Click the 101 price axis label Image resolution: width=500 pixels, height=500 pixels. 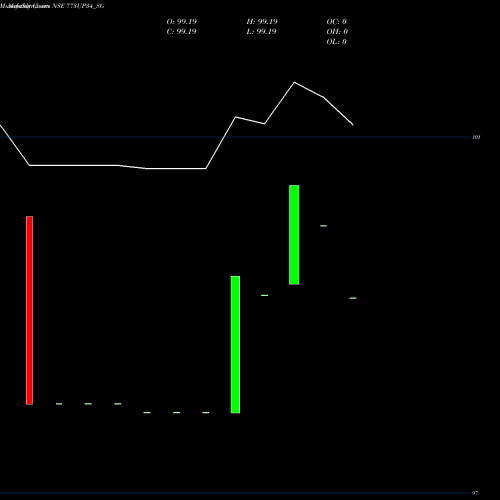coord(477,137)
